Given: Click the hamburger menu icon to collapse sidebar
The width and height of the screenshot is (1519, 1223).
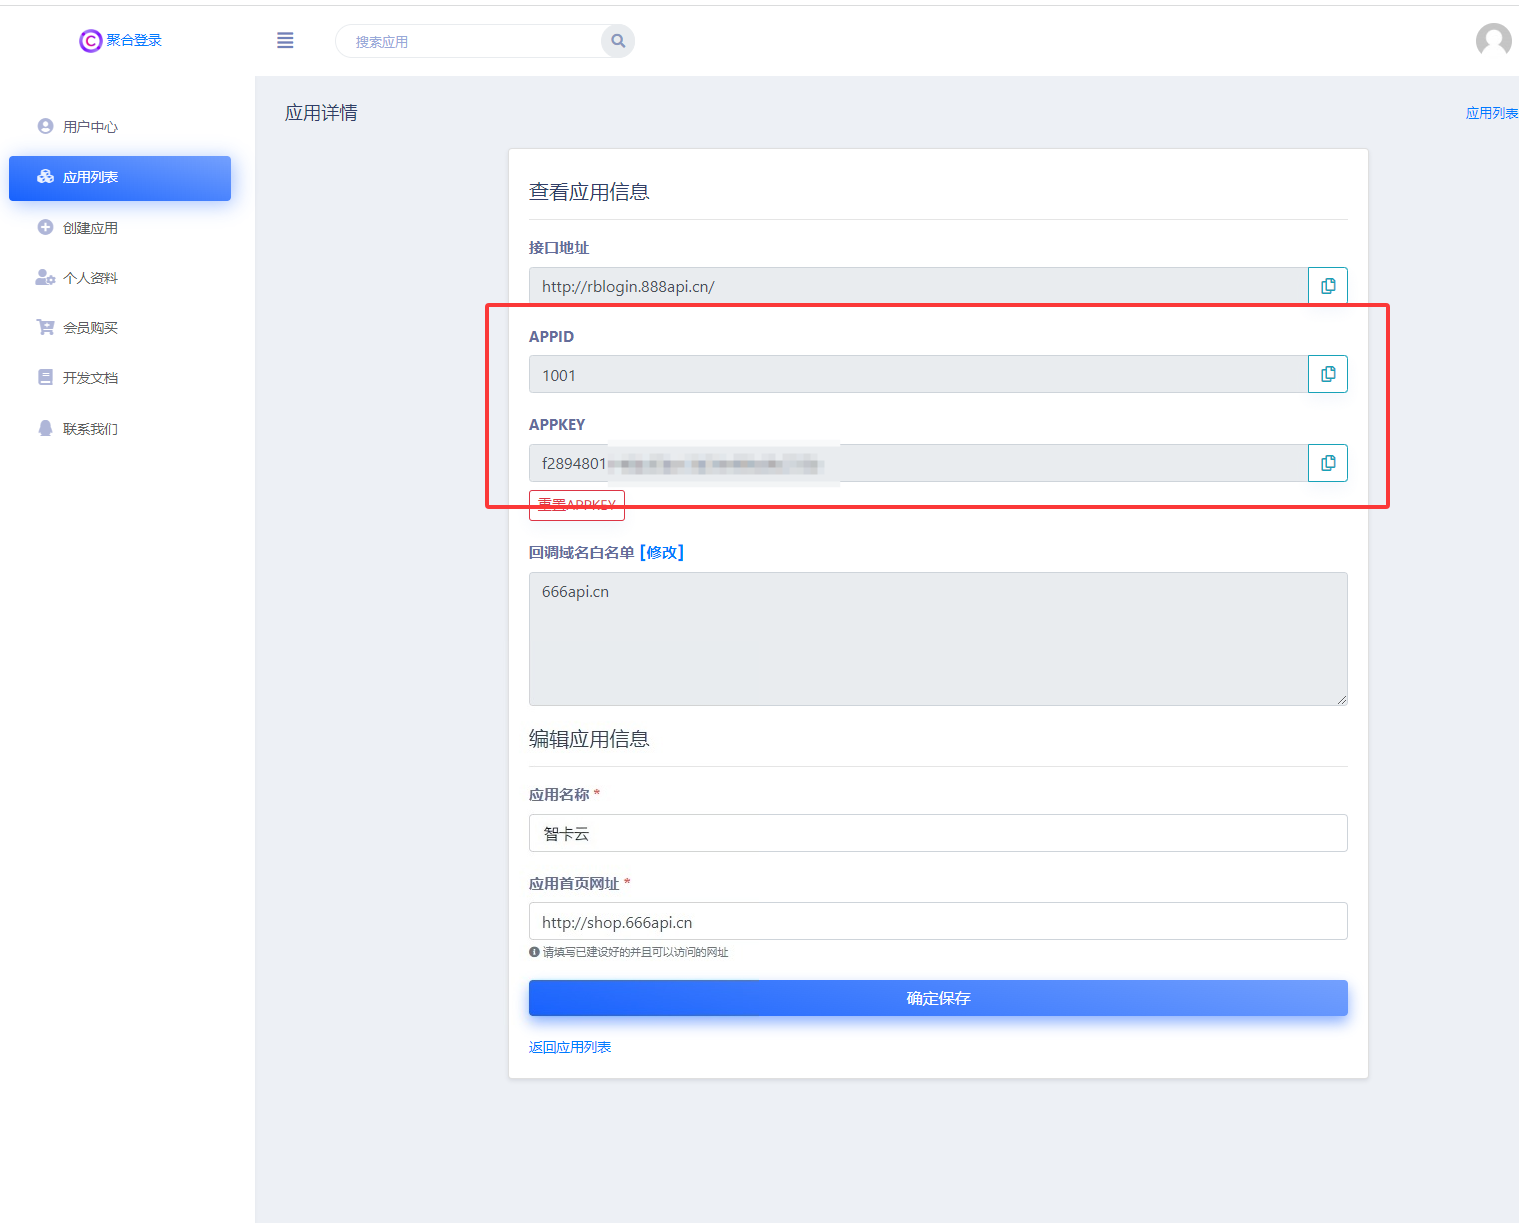Looking at the screenshot, I should [x=285, y=40].
